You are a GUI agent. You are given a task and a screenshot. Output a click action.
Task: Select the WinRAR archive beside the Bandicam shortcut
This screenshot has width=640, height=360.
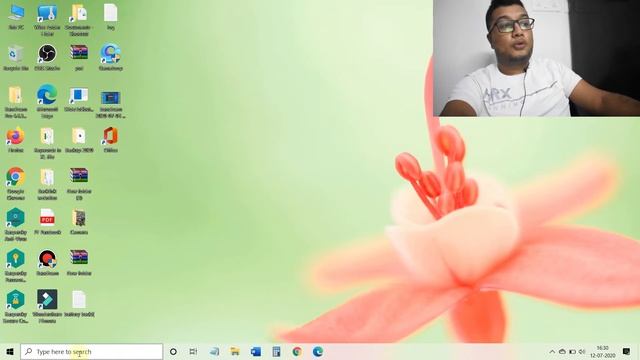79,263
